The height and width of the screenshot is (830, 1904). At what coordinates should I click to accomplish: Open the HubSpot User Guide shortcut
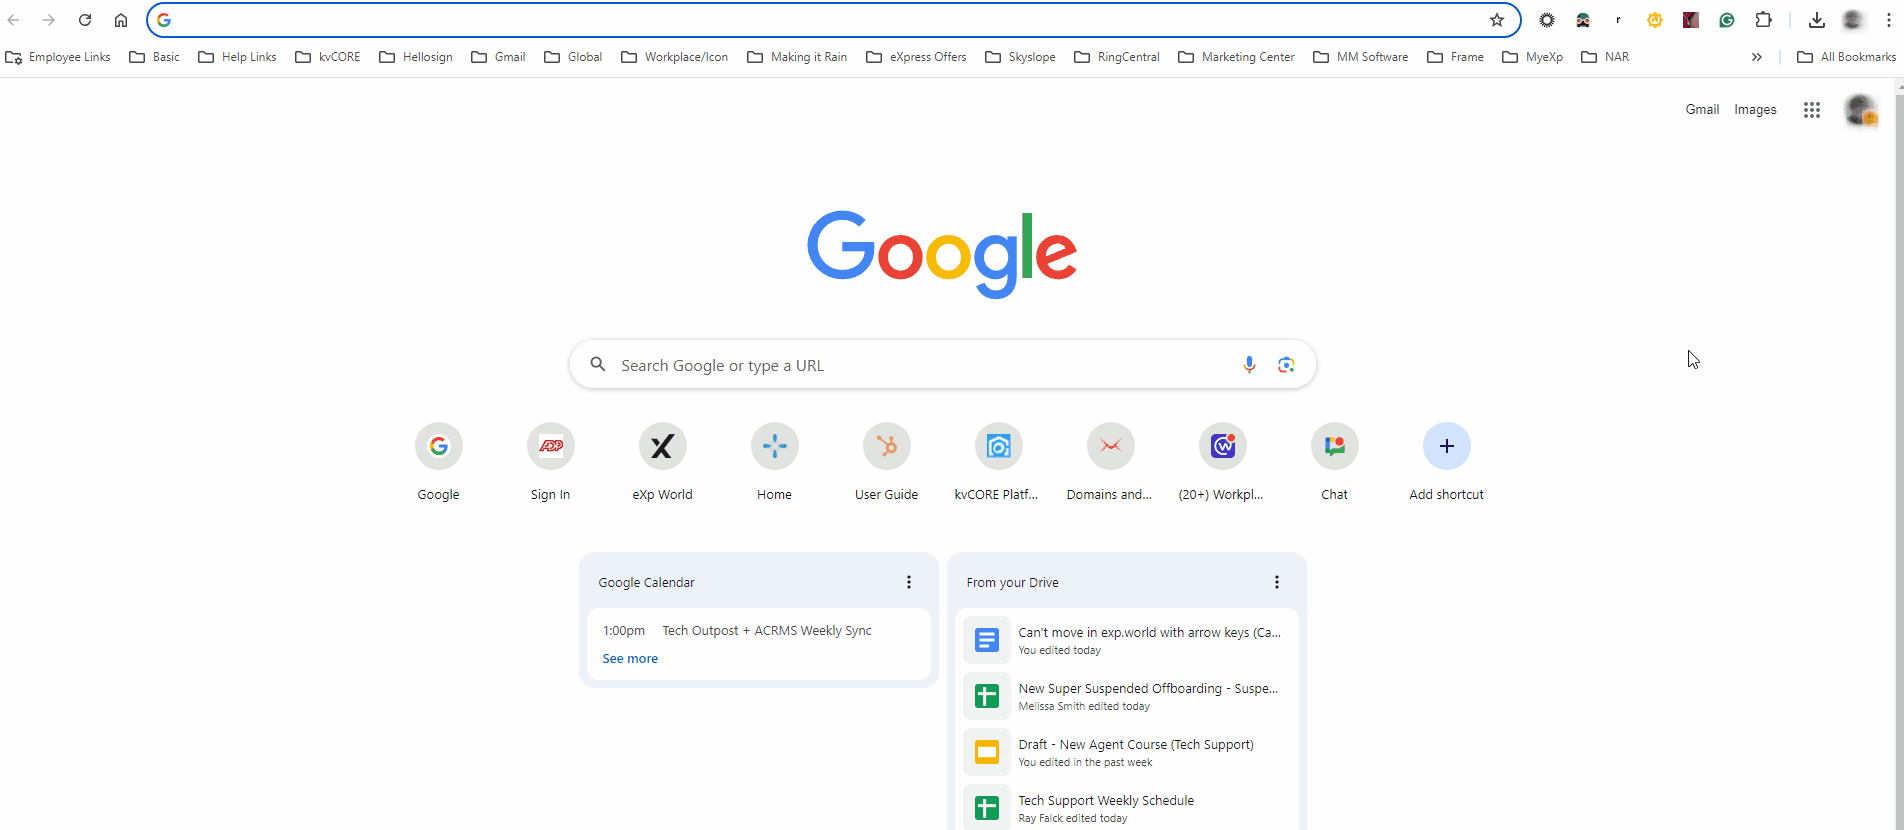(887, 464)
